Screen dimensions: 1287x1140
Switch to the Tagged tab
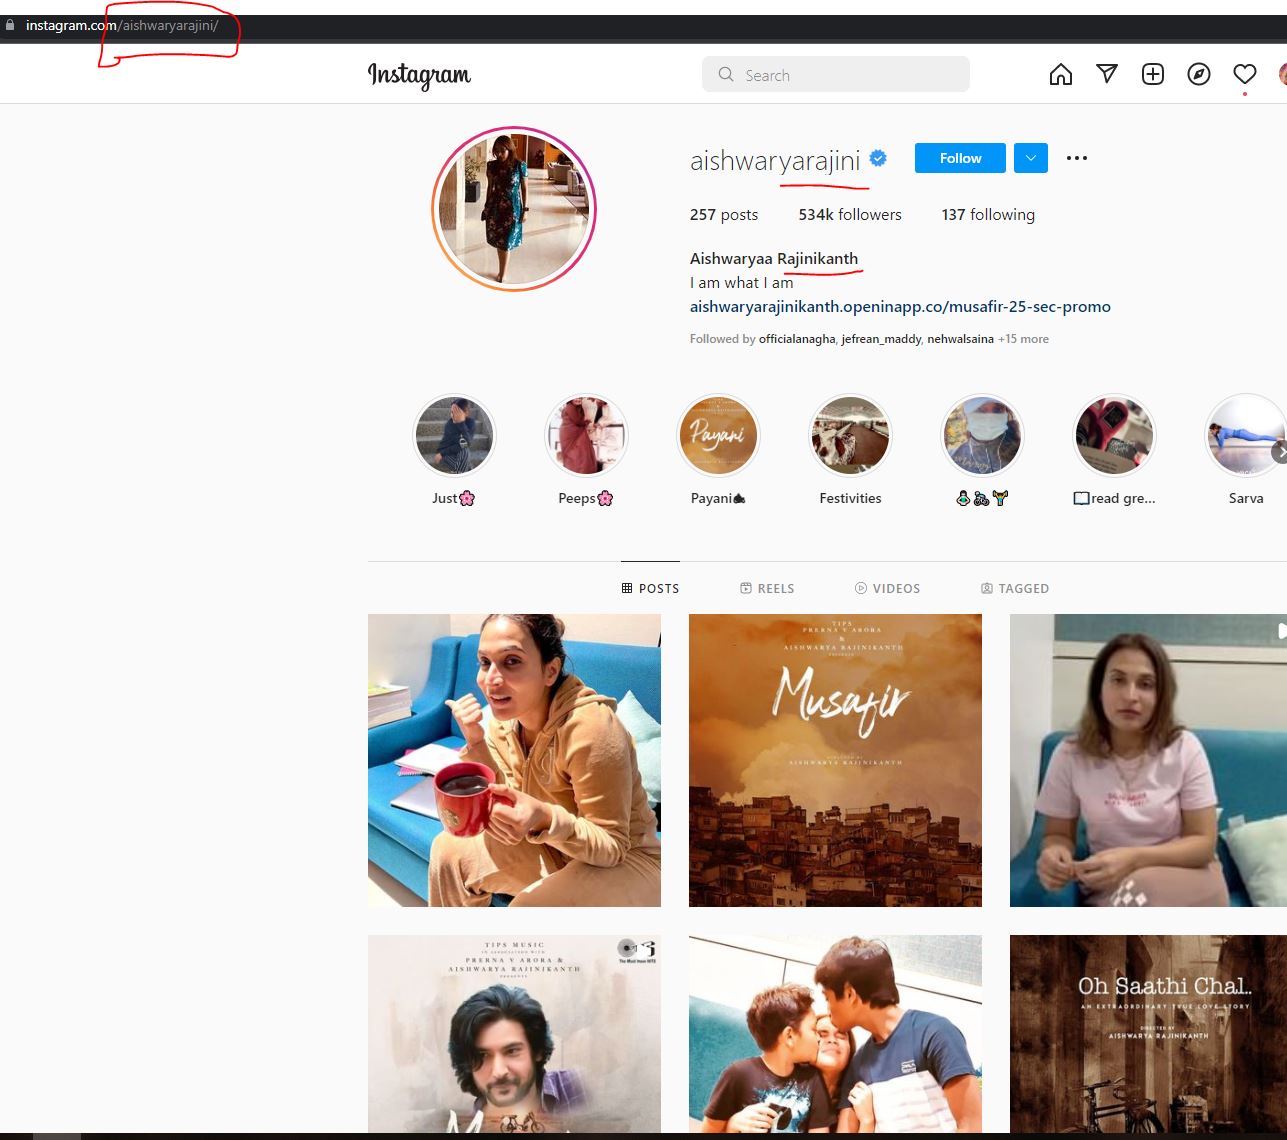pos(1015,588)
